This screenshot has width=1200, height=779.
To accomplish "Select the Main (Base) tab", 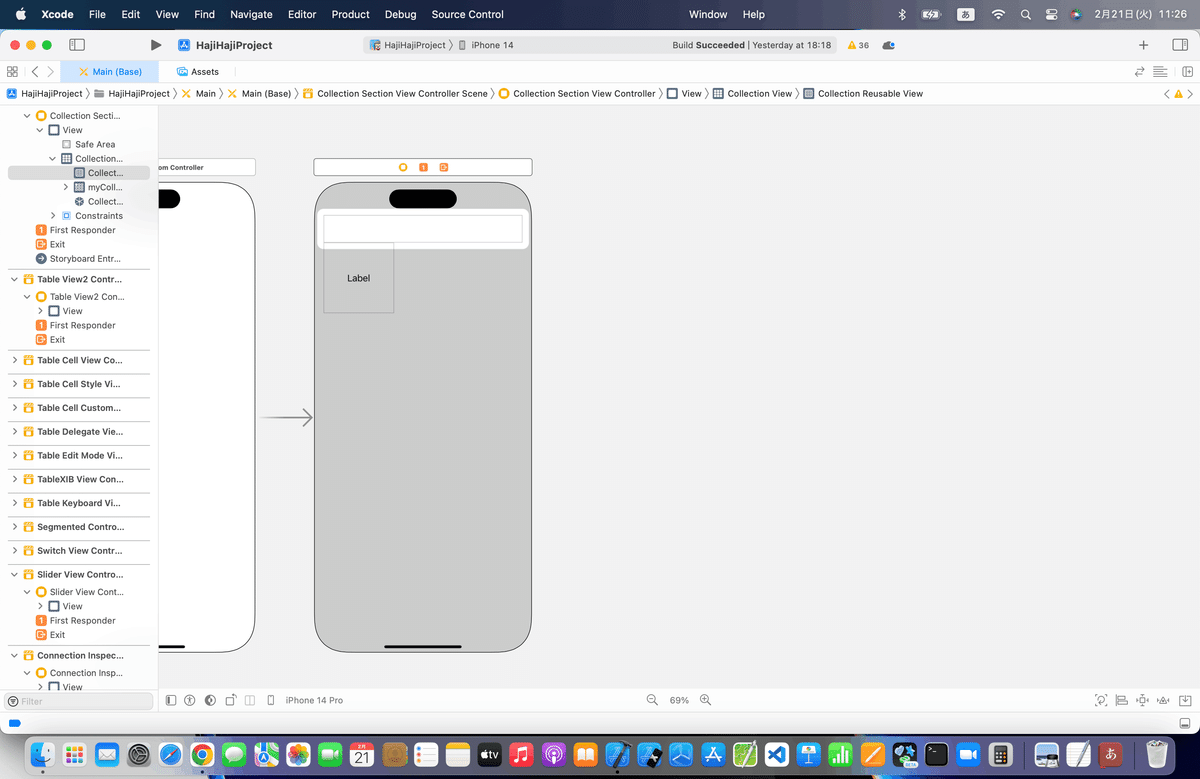I will [110, 72].
